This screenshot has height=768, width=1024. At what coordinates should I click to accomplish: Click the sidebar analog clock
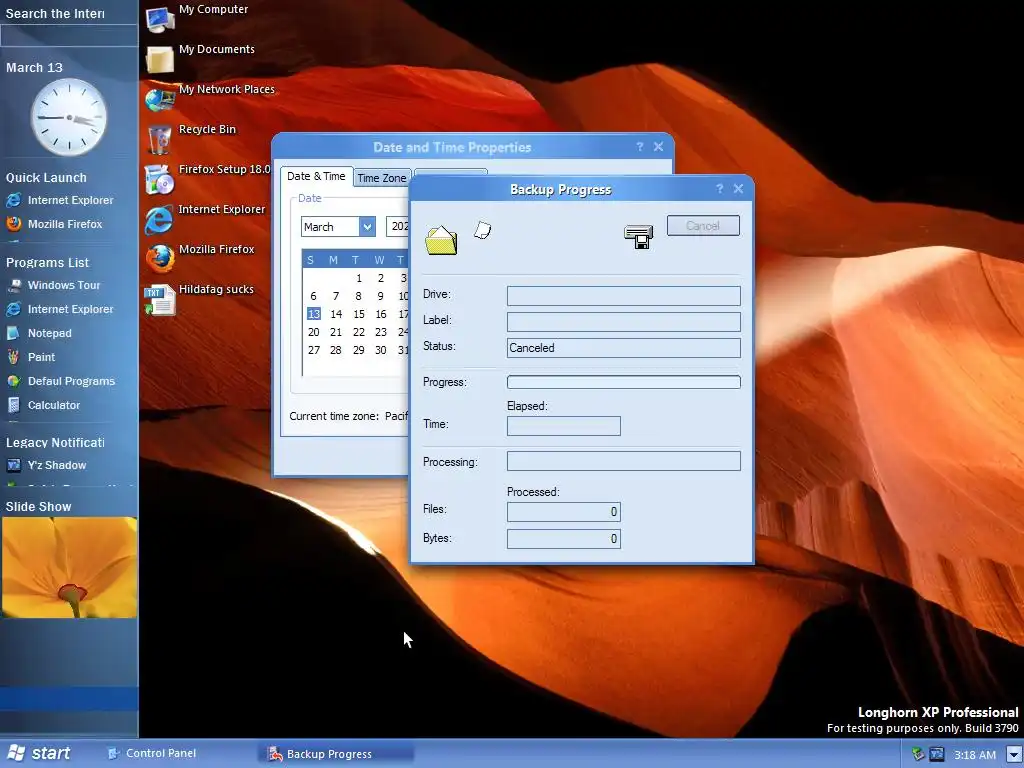click(x=69, y=118)
